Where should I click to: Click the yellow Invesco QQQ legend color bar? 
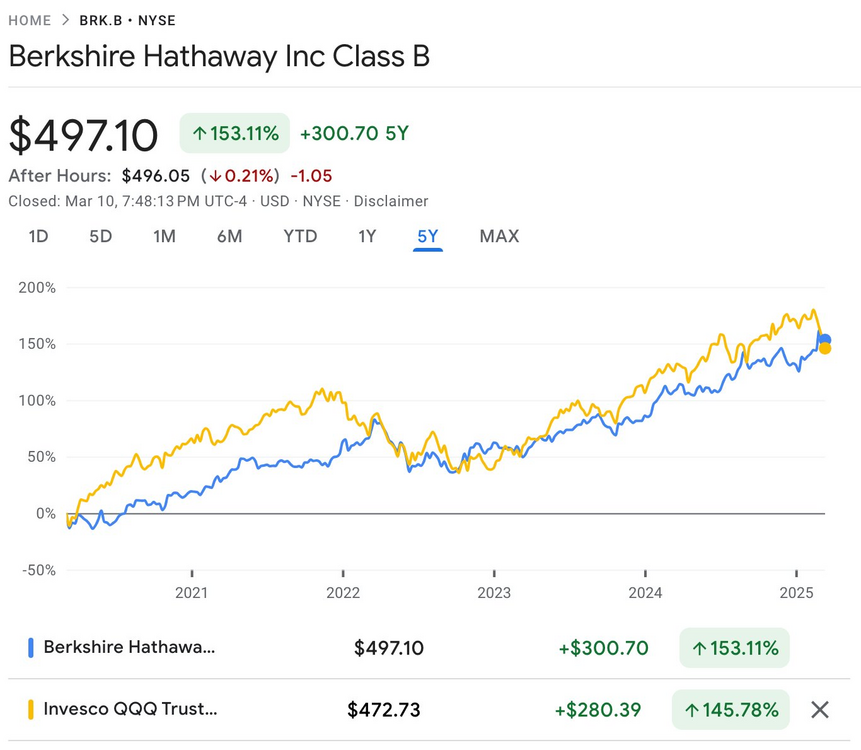(x=31, y=710)
